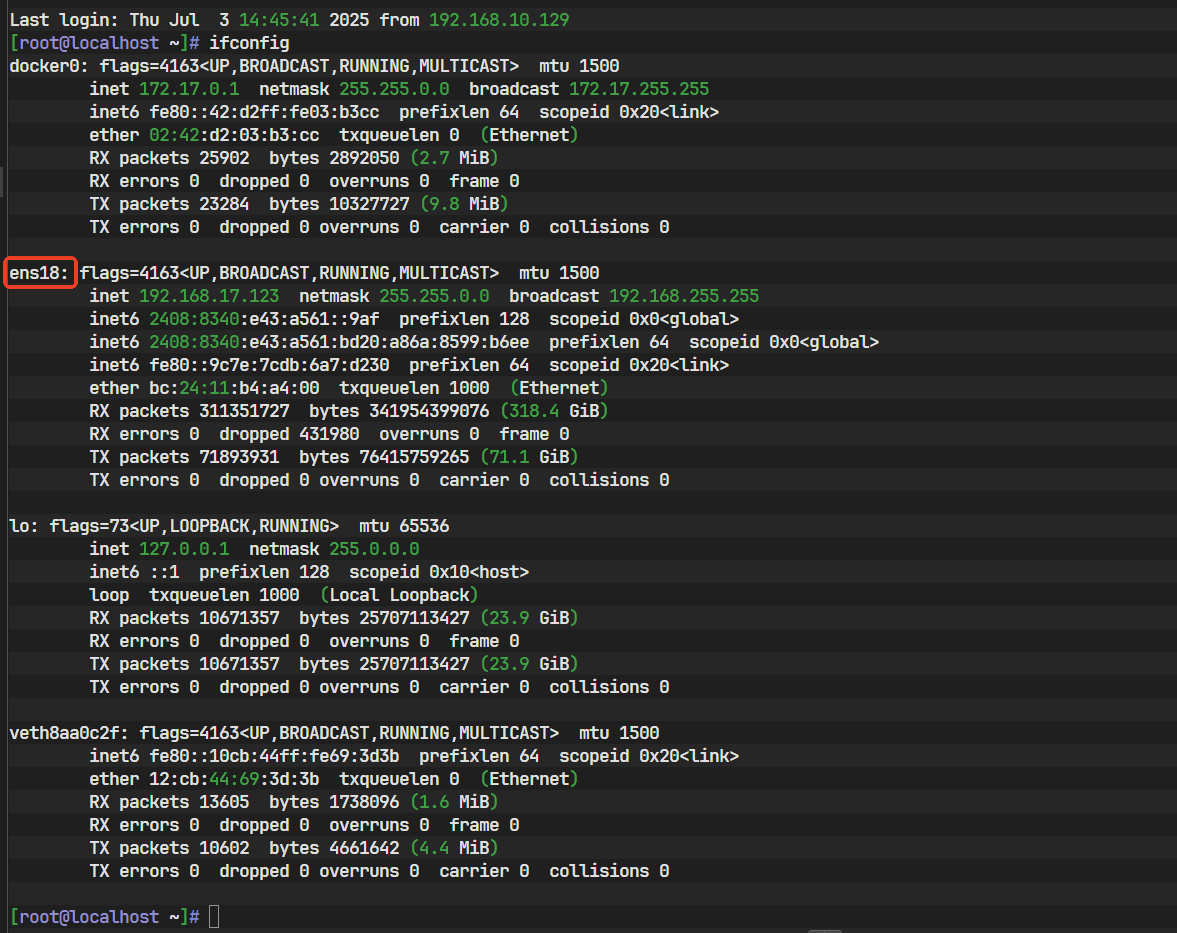Click lo RX packets count 10671357

239,618
